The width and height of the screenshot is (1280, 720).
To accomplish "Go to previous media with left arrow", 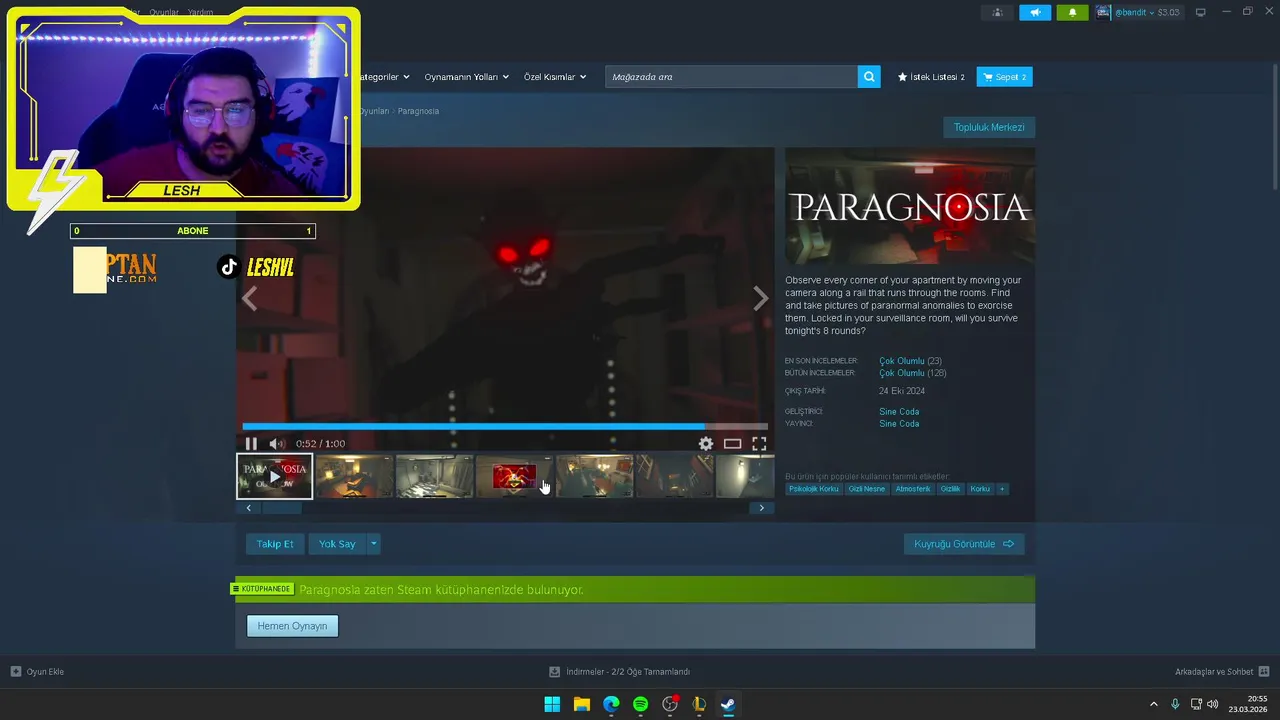I will pyautogui.click(x=249, y=298).
